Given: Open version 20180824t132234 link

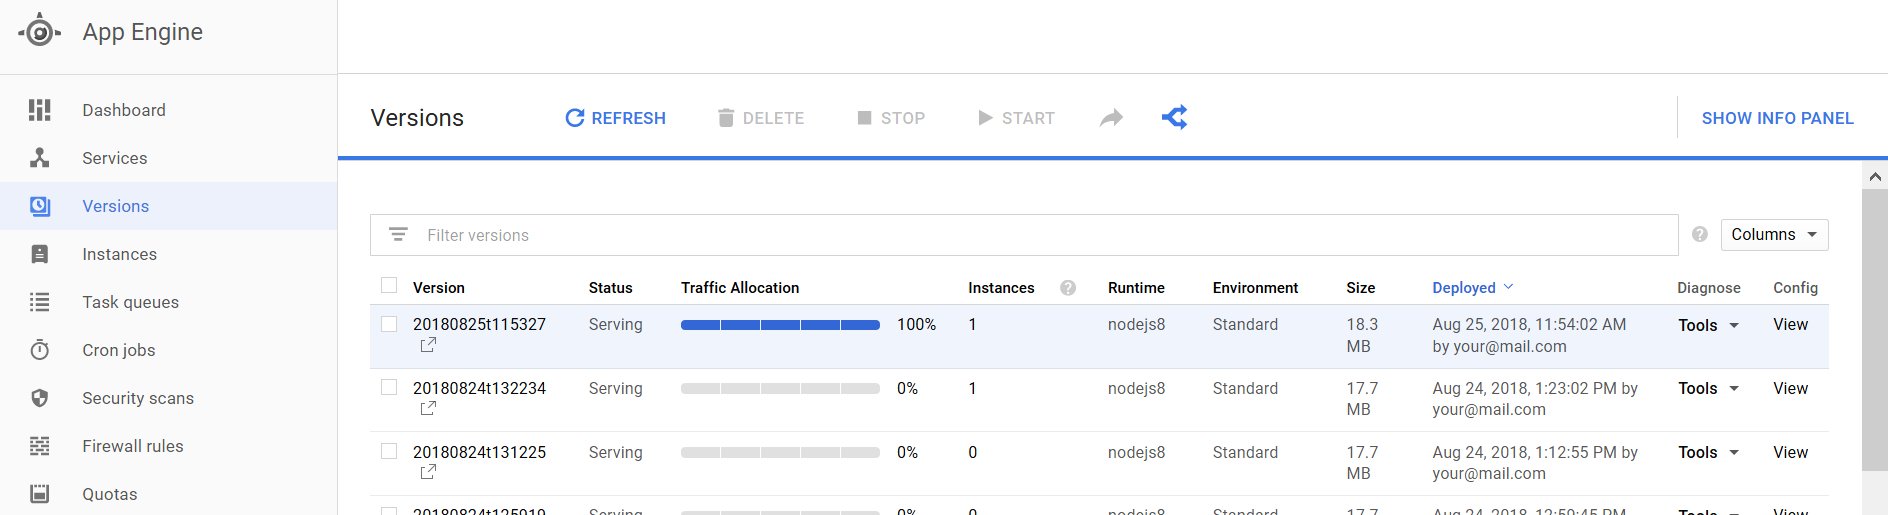Looking at the screenshot, I should click(479, 388).
